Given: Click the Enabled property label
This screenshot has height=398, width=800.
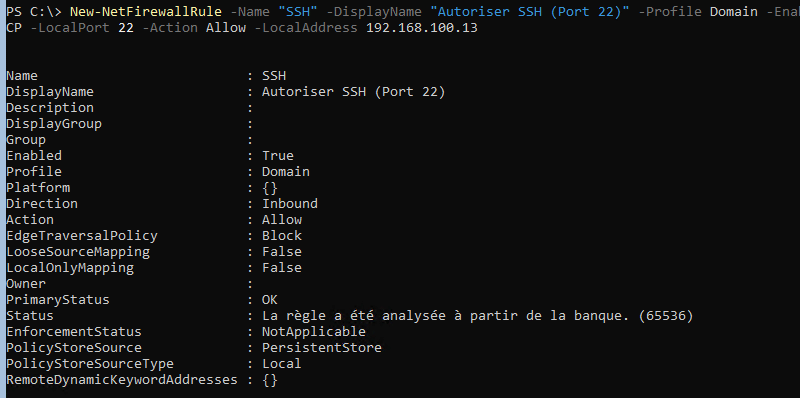Looking at the screenshot, I should (x=34, y=156).
